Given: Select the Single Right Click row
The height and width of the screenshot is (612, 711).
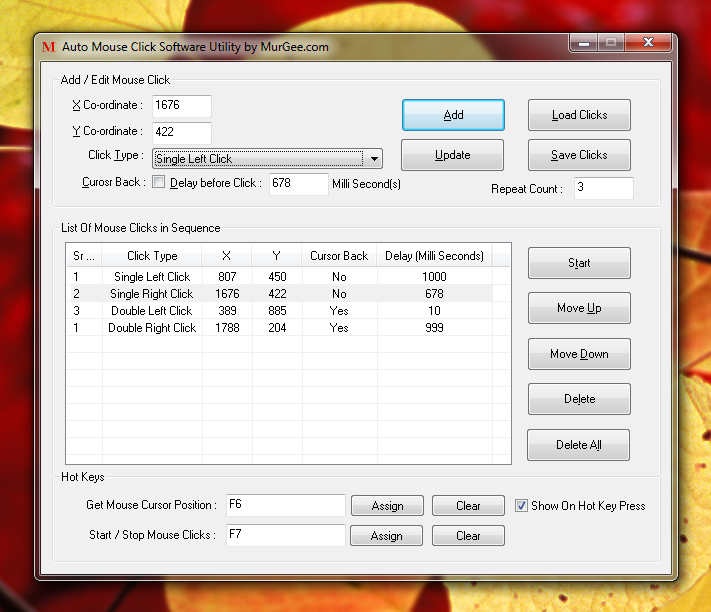Looking at the screenshot, I should pyautogui.click(x=280, y=294).
